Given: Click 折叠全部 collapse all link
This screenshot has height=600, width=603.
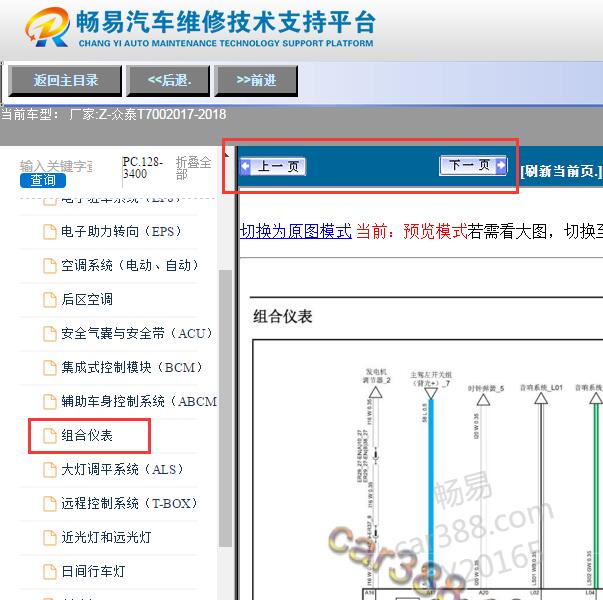Looking at the screenshot, I should coord(193,168).
